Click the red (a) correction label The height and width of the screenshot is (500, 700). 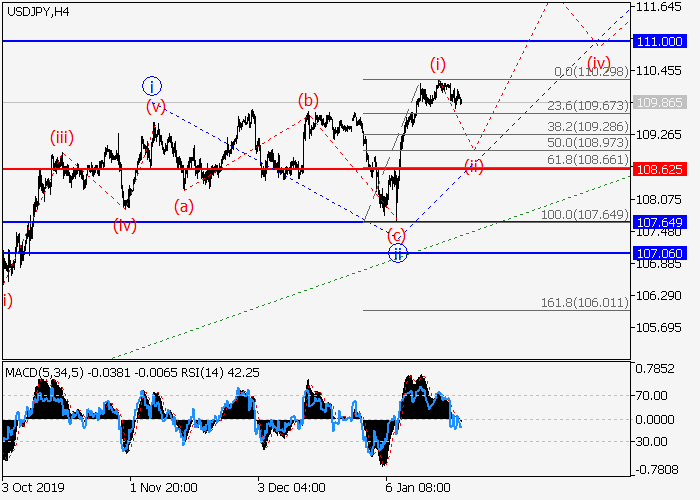tap(183, 207)
